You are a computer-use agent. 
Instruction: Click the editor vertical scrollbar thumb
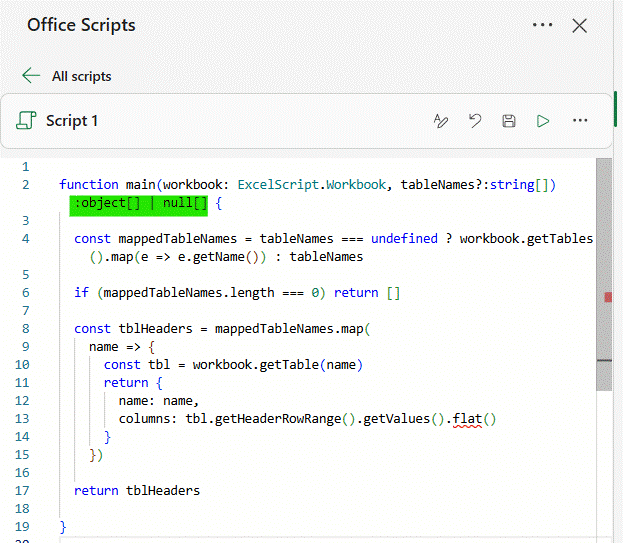(x=604, y=274)
